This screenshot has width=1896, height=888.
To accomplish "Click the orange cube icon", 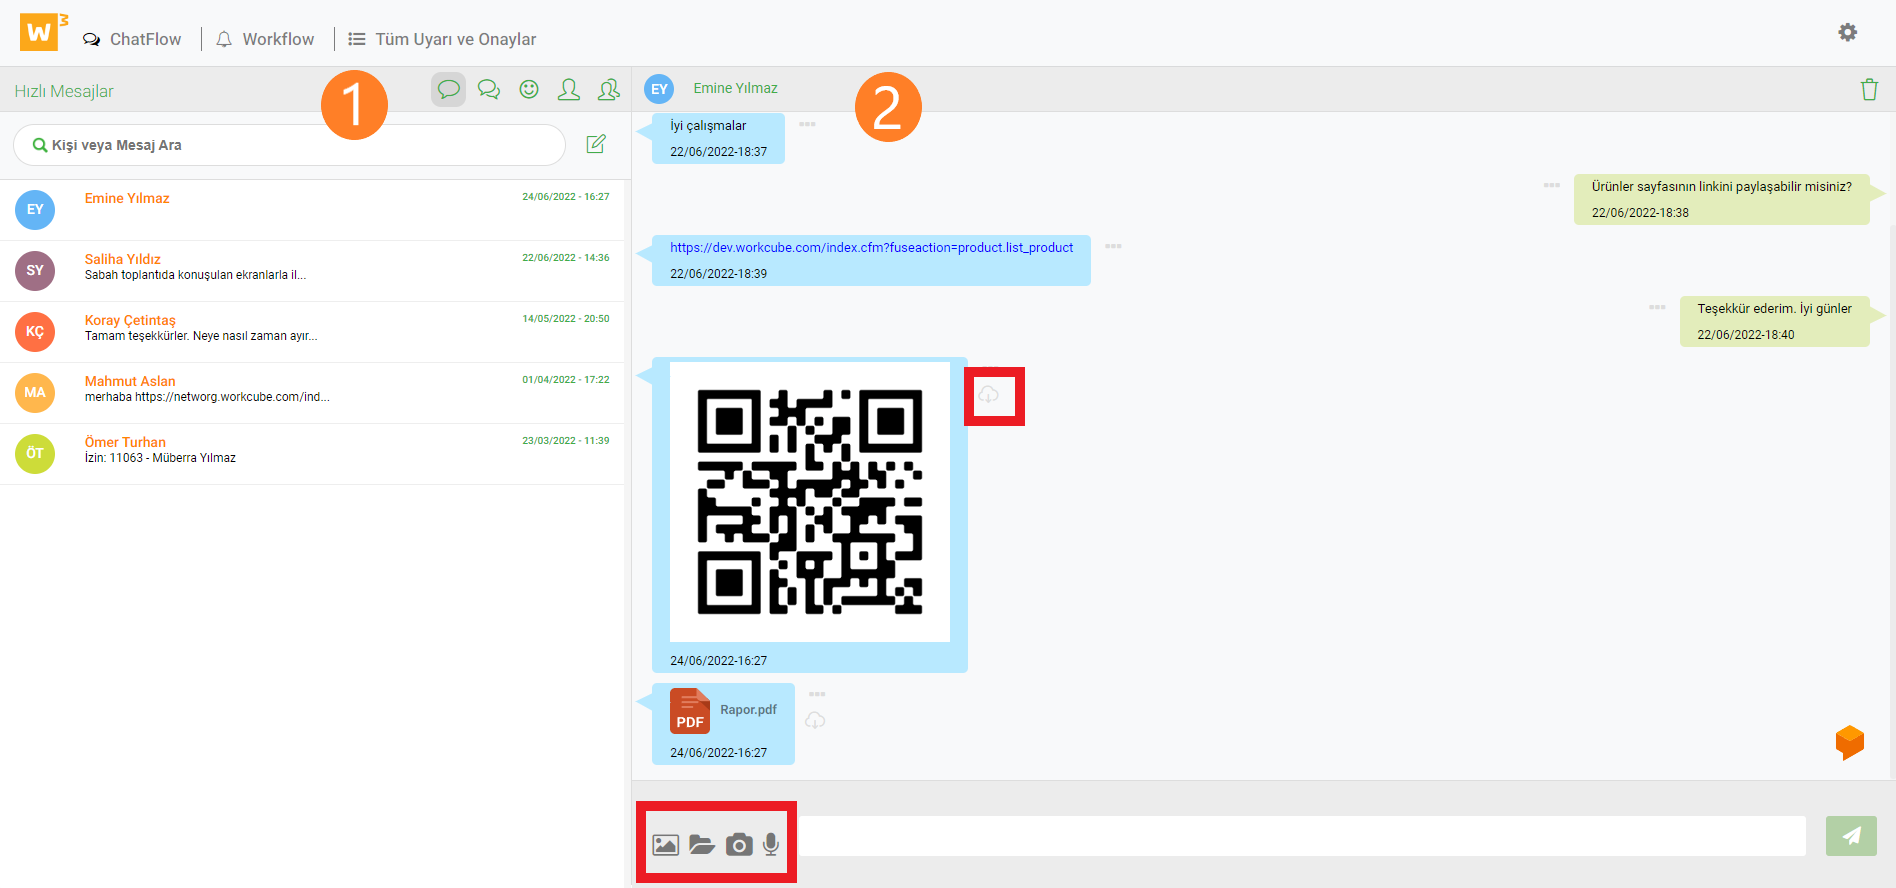I will pyautogui.click(x=1850, y=743).
